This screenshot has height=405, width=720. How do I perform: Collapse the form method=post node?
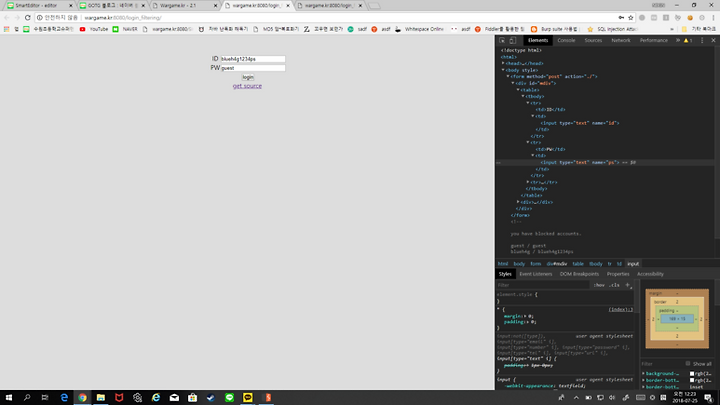tap(508, 77)
